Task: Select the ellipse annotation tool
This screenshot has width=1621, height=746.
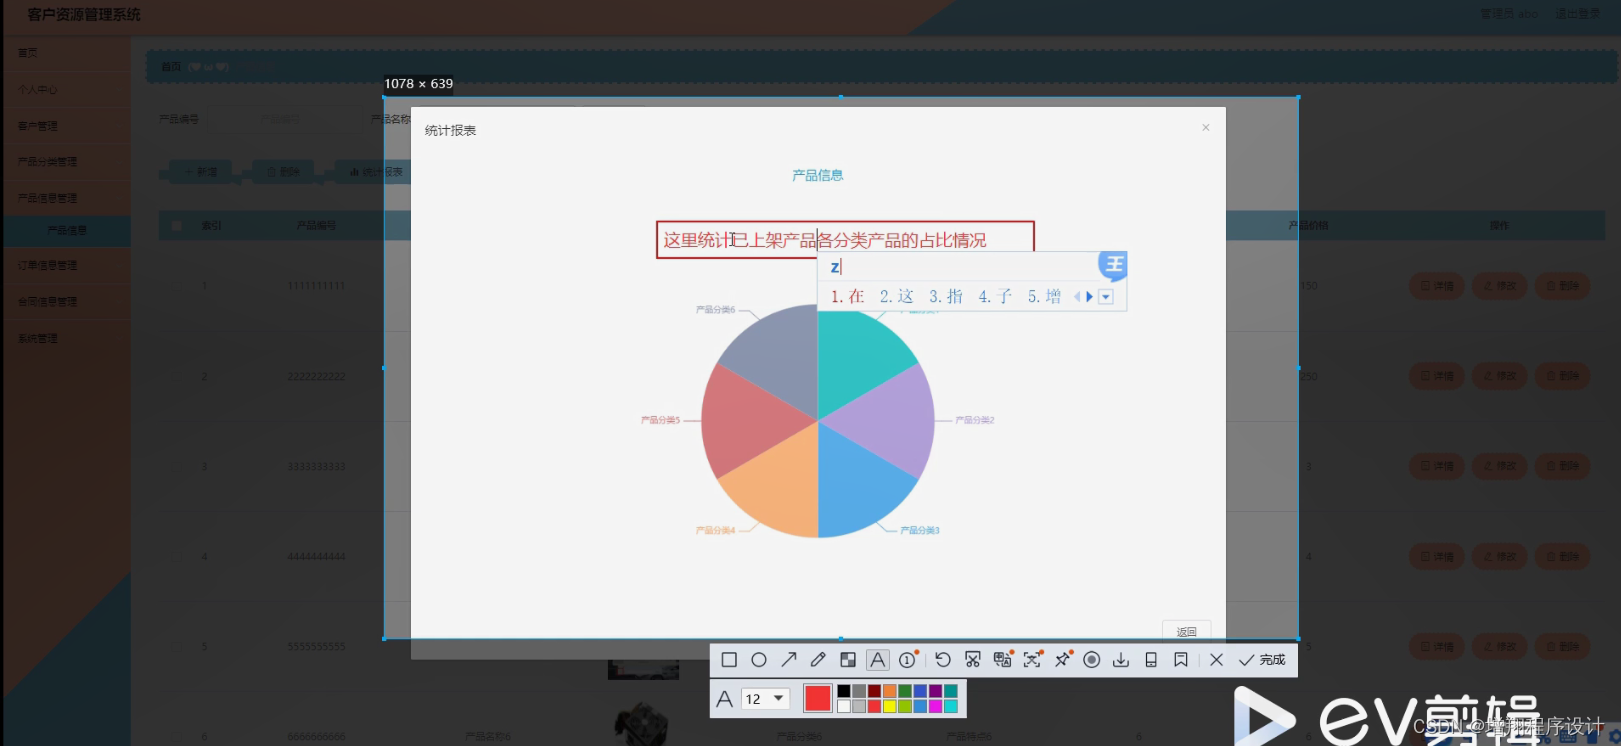Action: (x=759, y=660)
